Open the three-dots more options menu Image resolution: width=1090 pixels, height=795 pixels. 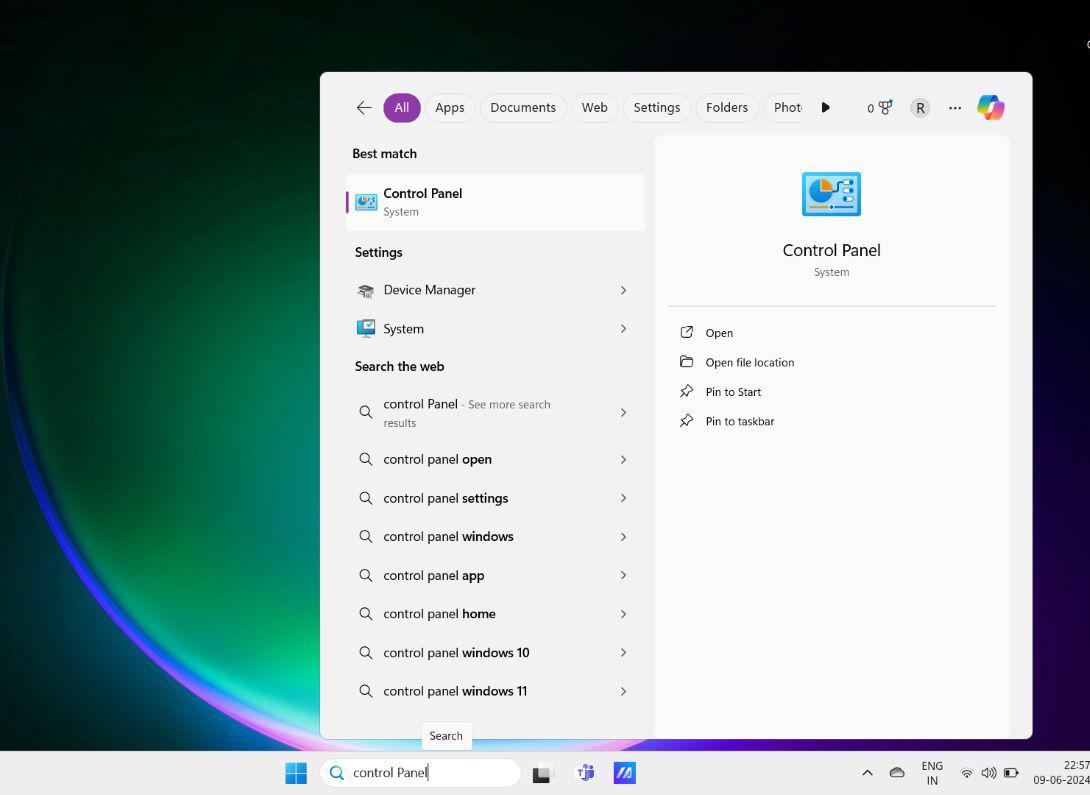[955, 108]
